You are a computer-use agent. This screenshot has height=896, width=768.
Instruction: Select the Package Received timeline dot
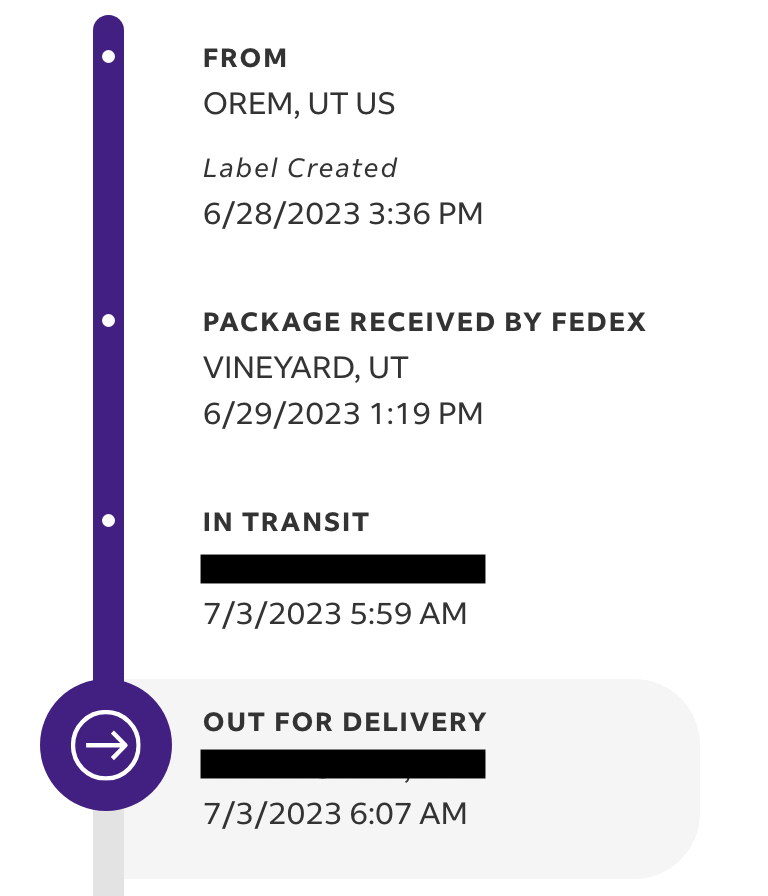108,321
